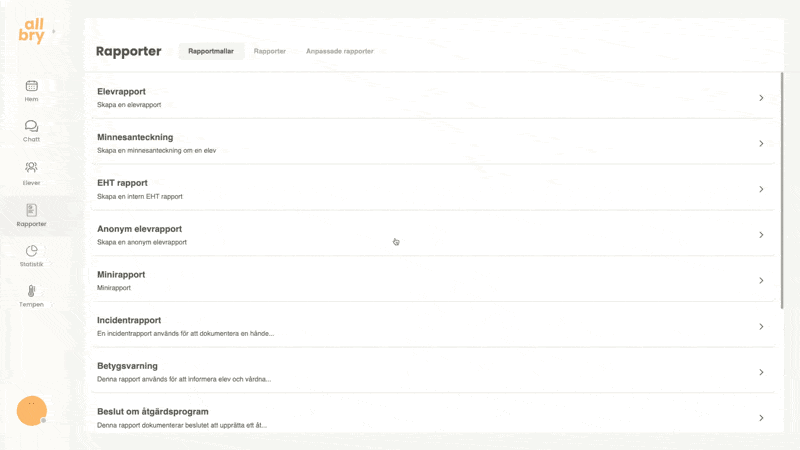This screenshot has height=450, width=800.
Task: Expand the Elevrapport row chevron
Action: point(761,98)
